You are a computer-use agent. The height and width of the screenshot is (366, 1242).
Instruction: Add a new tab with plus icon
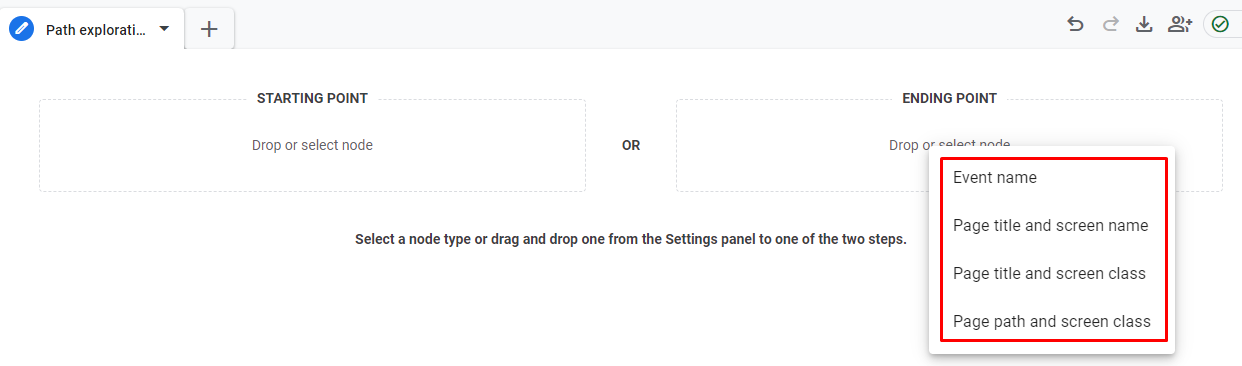[x=209, y=29]
